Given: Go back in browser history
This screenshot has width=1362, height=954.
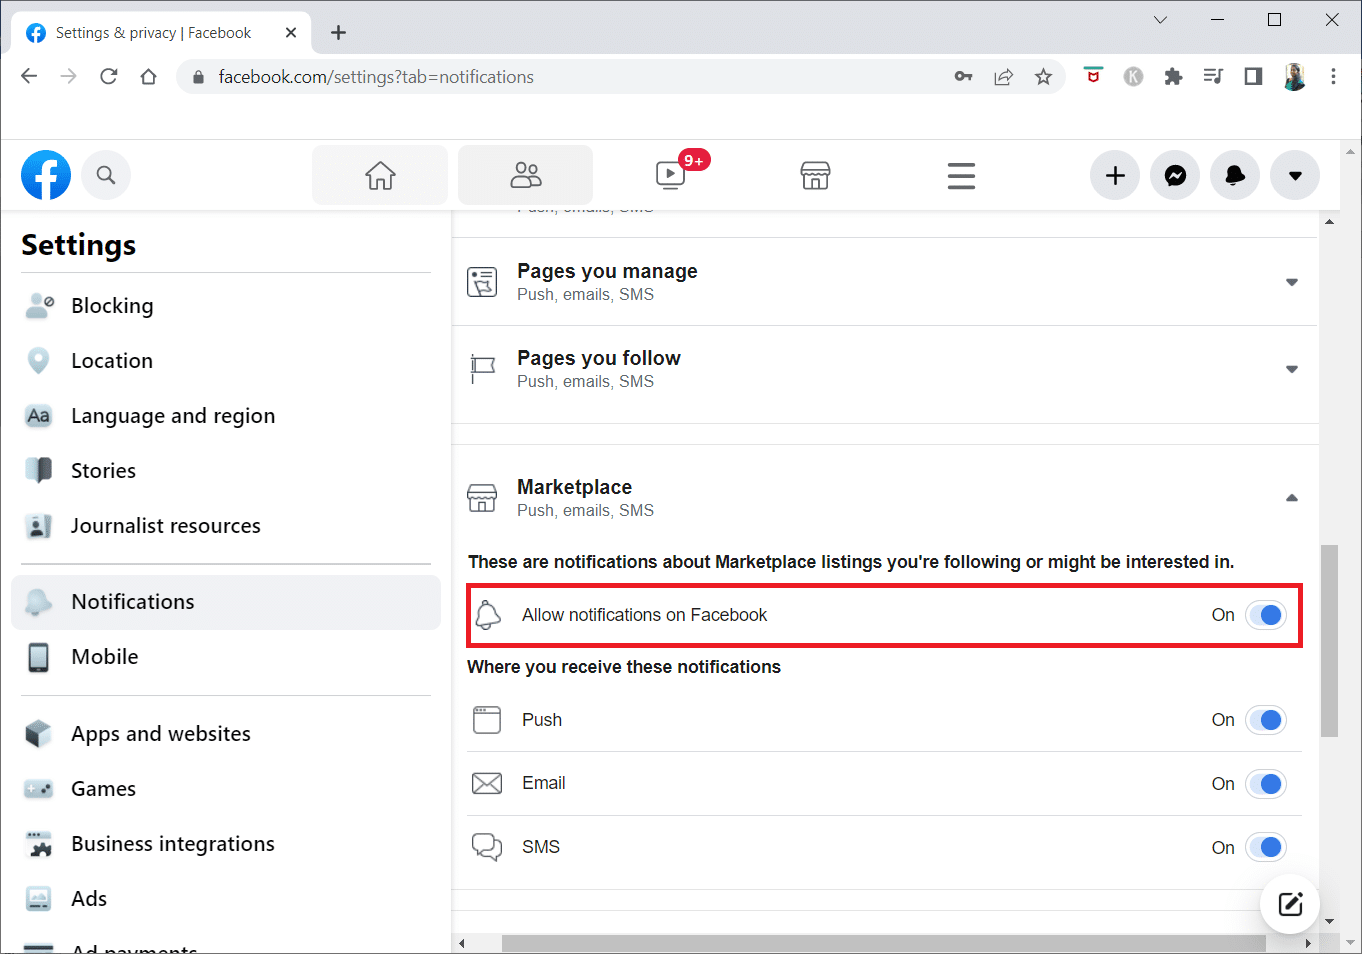Looking at the screenshot, I should pyautogui.click(x=29, y=77).
